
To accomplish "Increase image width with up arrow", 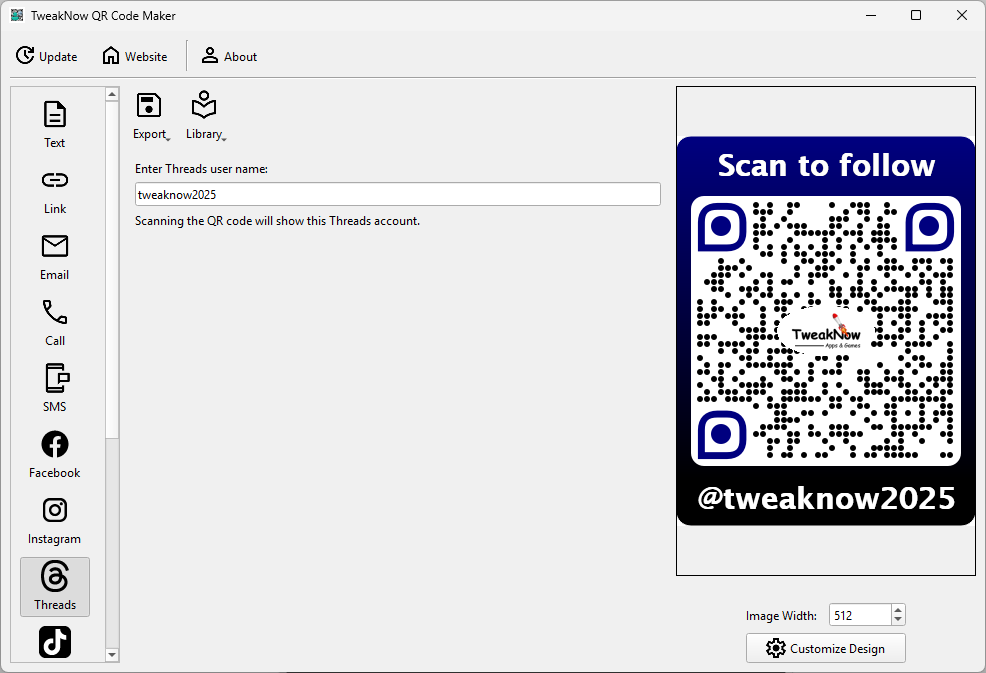I will click(x=897, y=610).
